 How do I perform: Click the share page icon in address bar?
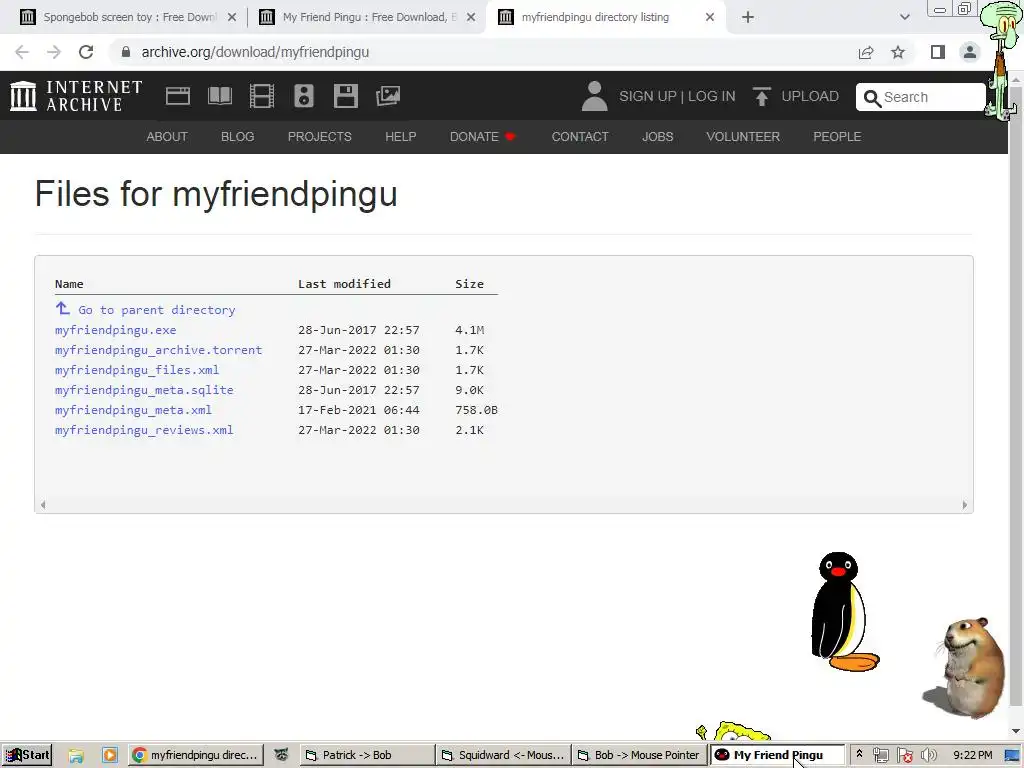click(x=866, y=52)
